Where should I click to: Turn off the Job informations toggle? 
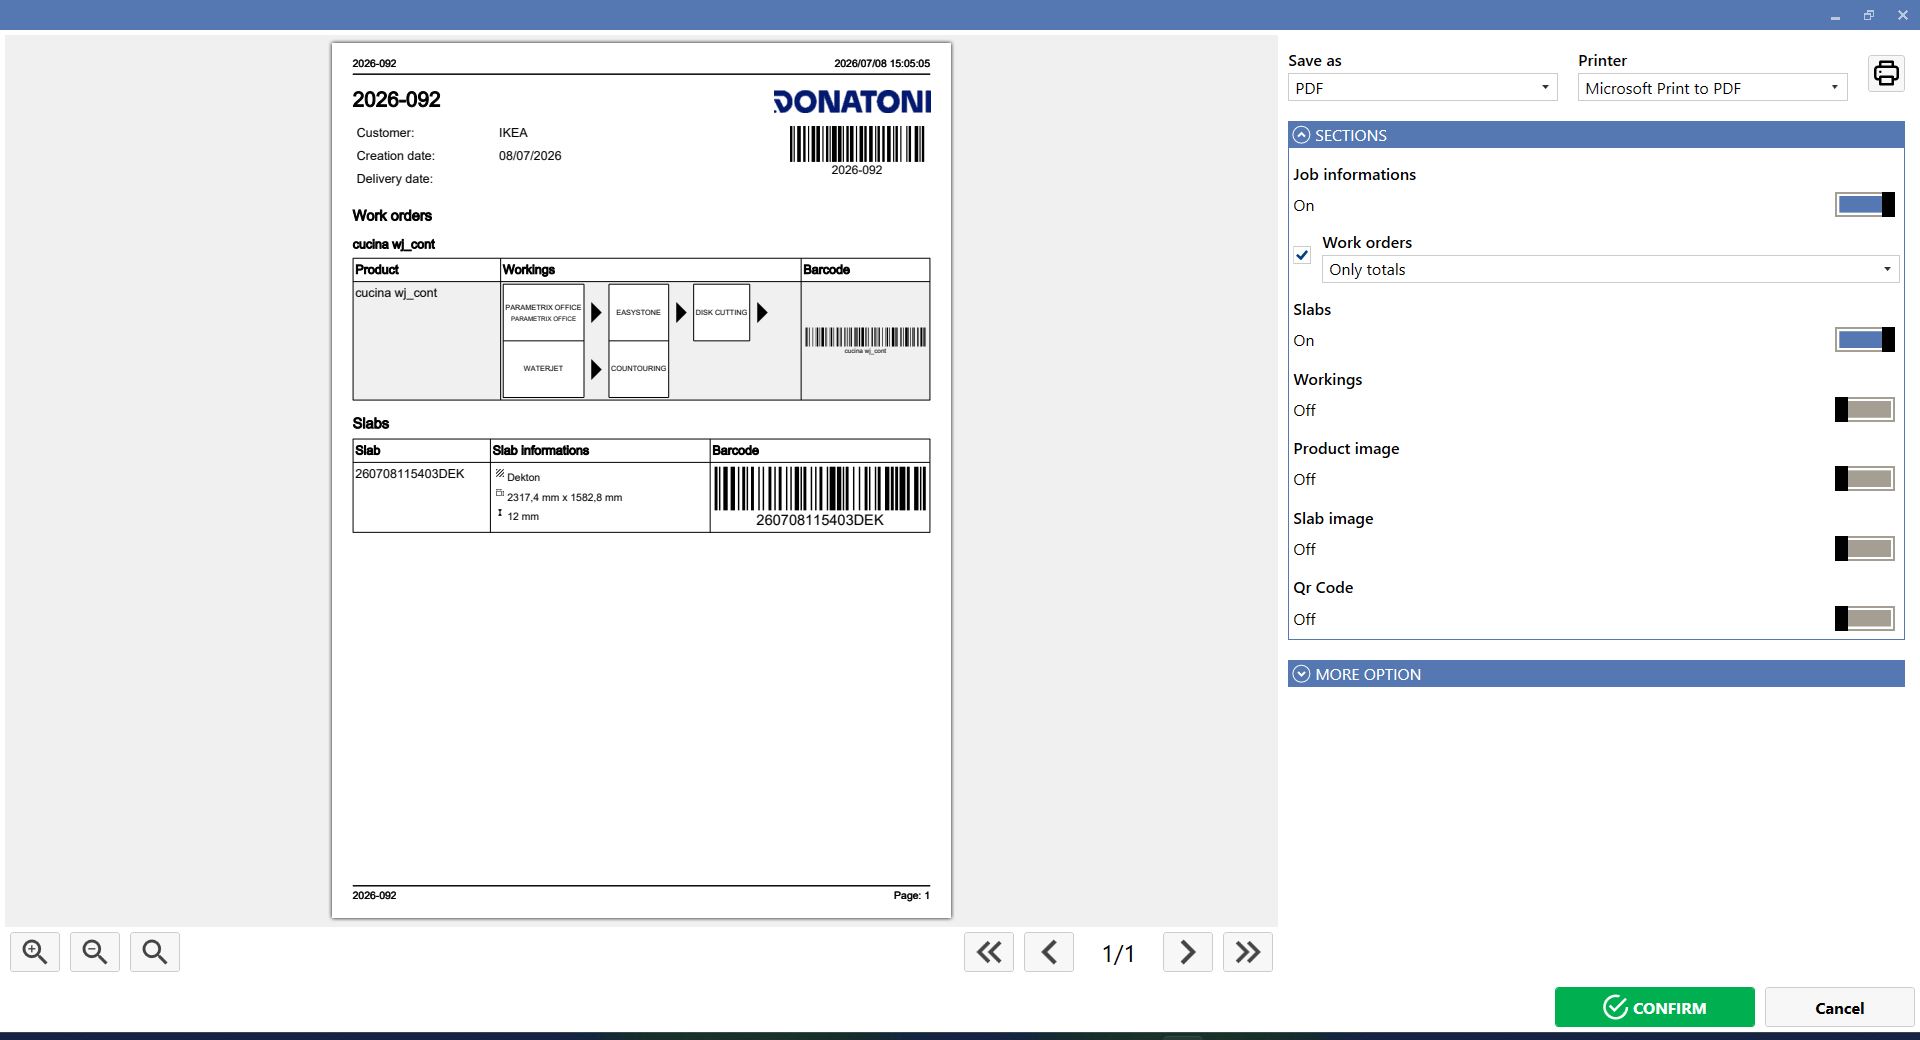click(x=1865, y=205)
